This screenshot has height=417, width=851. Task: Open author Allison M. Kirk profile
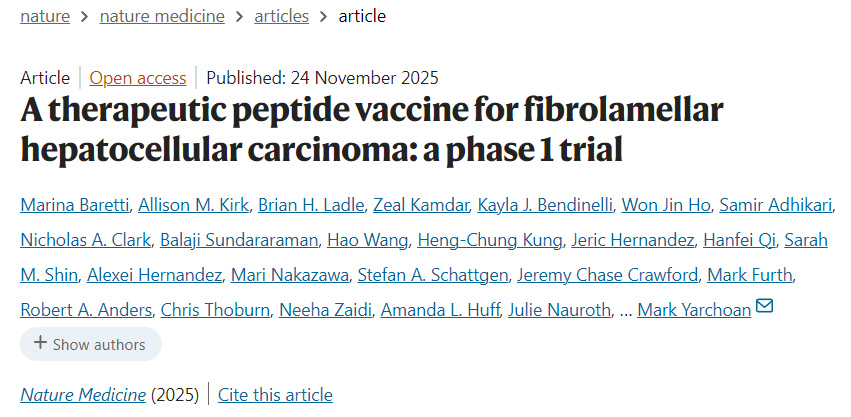coord(192,205)
